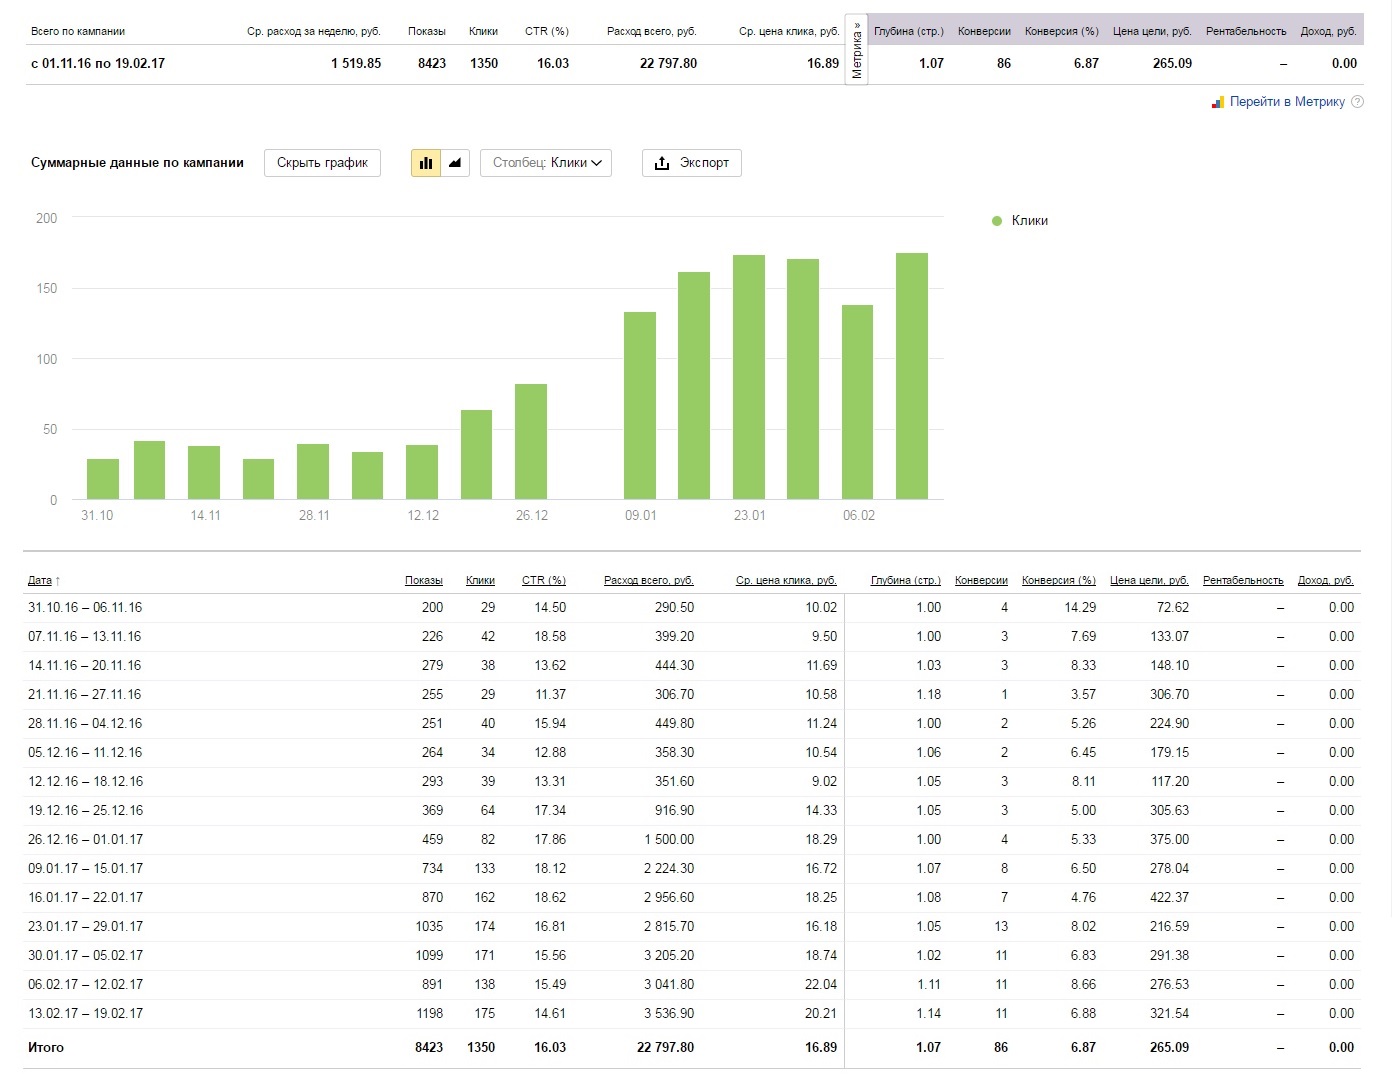Screen dimensions: 1392x1088
Task: Select row 30.01.17 – 05.02.17
Action: pyautogui.click(x=692, y=956)
